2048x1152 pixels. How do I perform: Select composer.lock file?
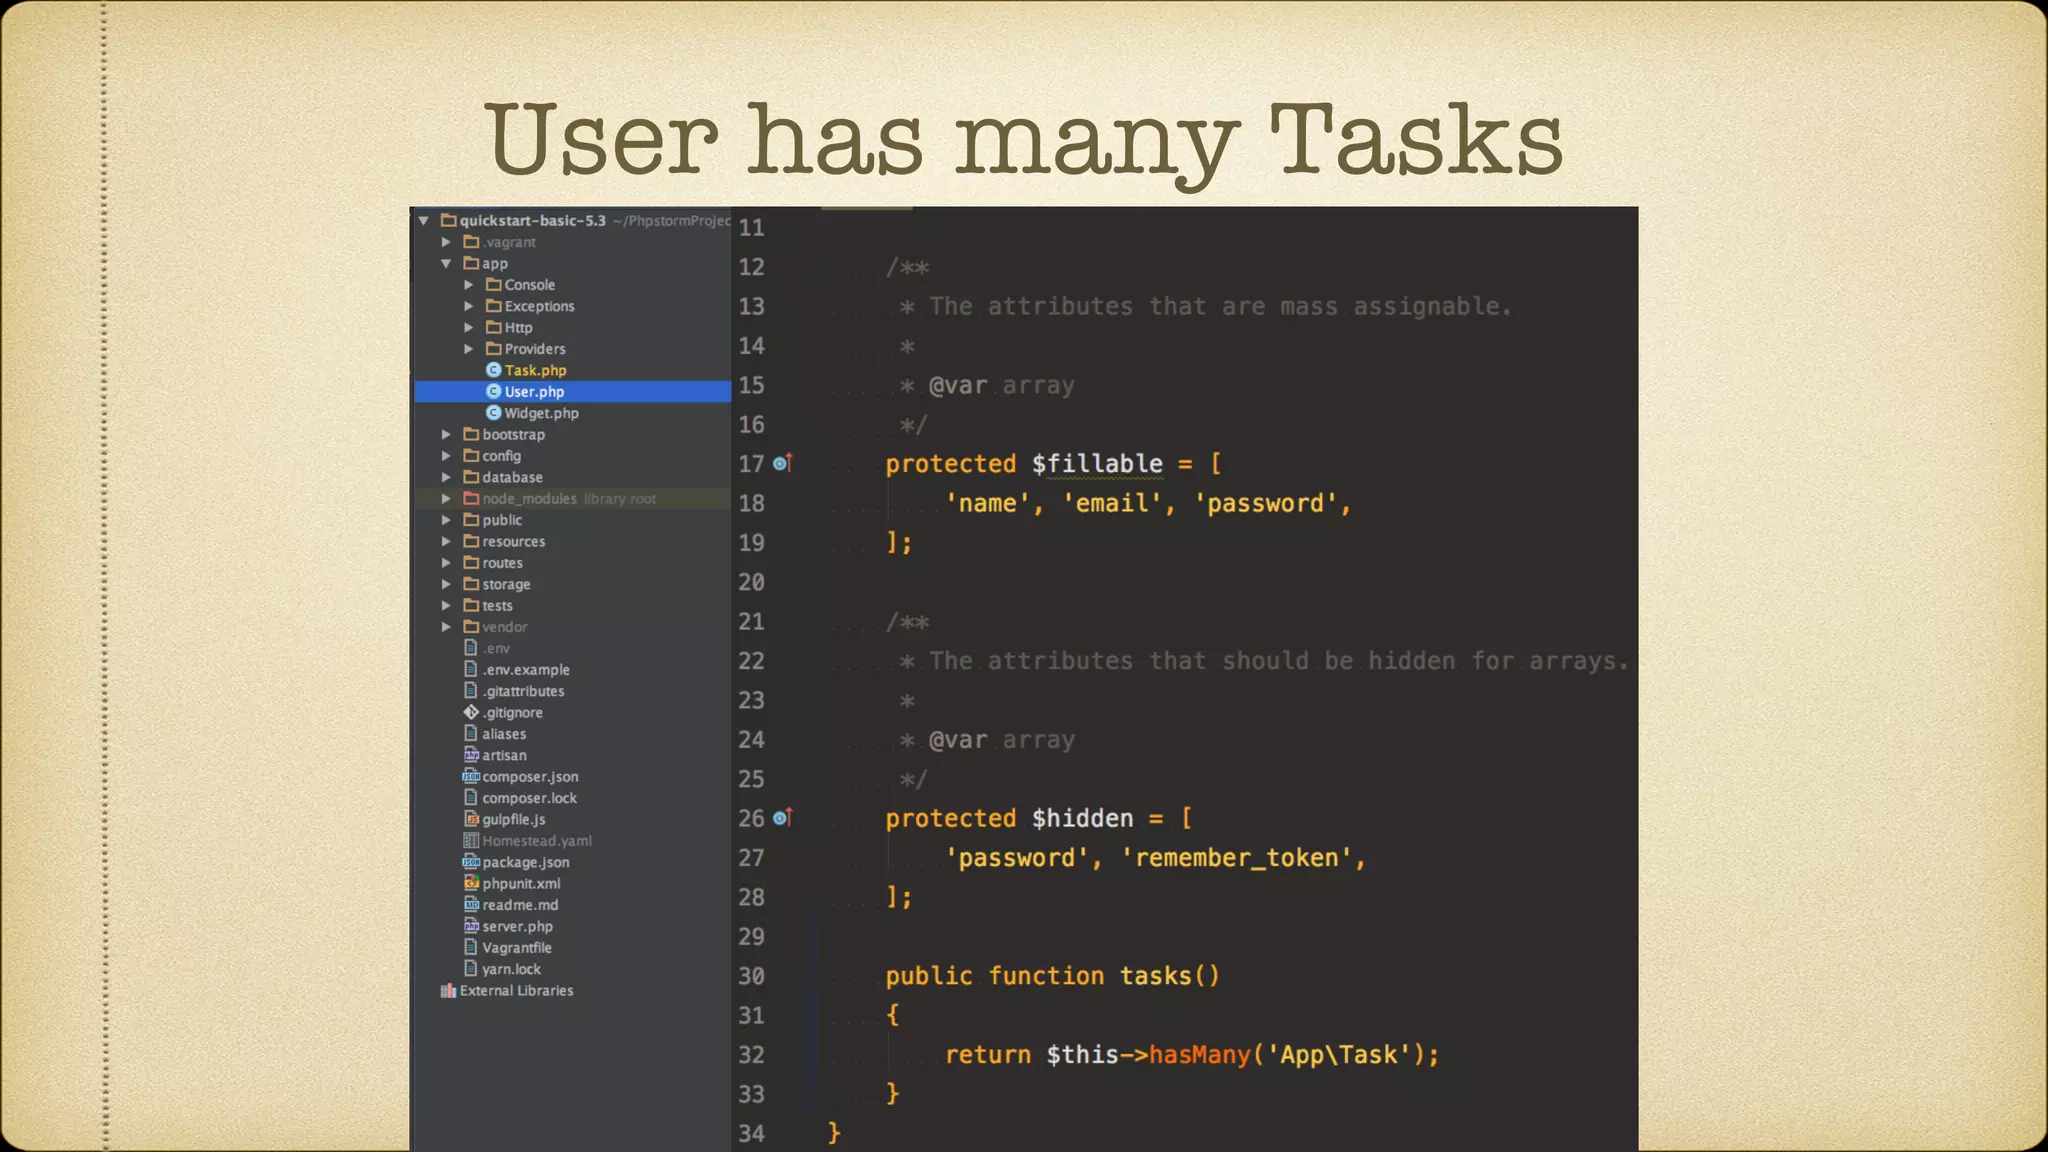pyautogui.click(x=530, y=798)
